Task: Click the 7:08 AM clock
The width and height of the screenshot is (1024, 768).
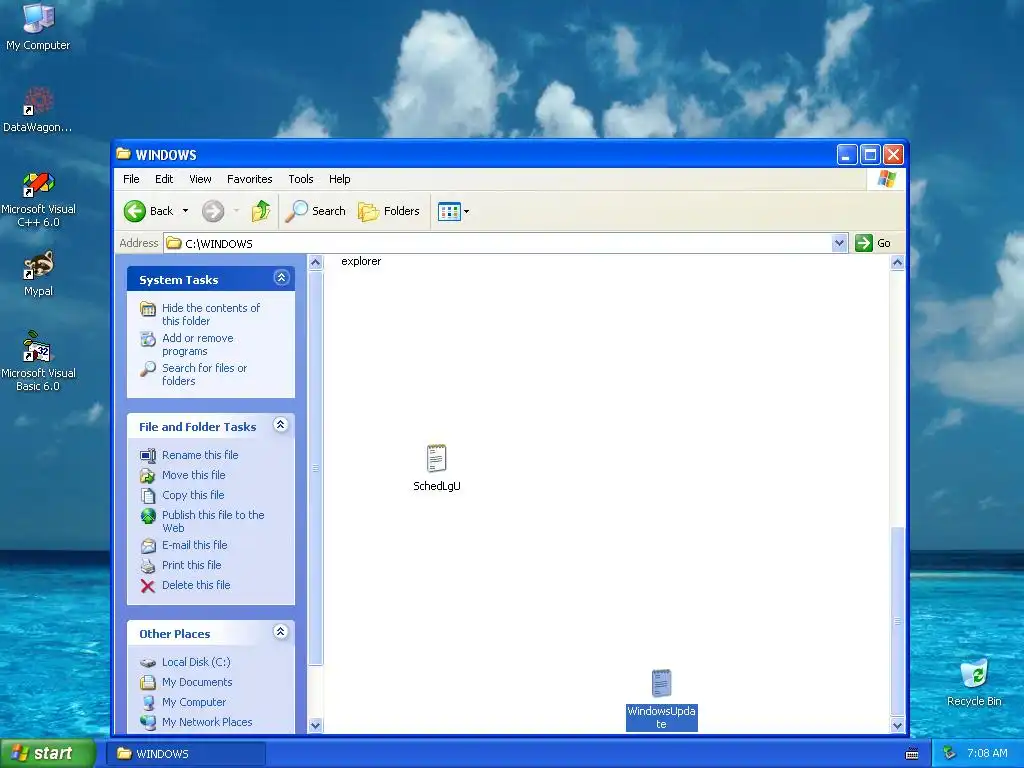Action: tap(987, 753)
